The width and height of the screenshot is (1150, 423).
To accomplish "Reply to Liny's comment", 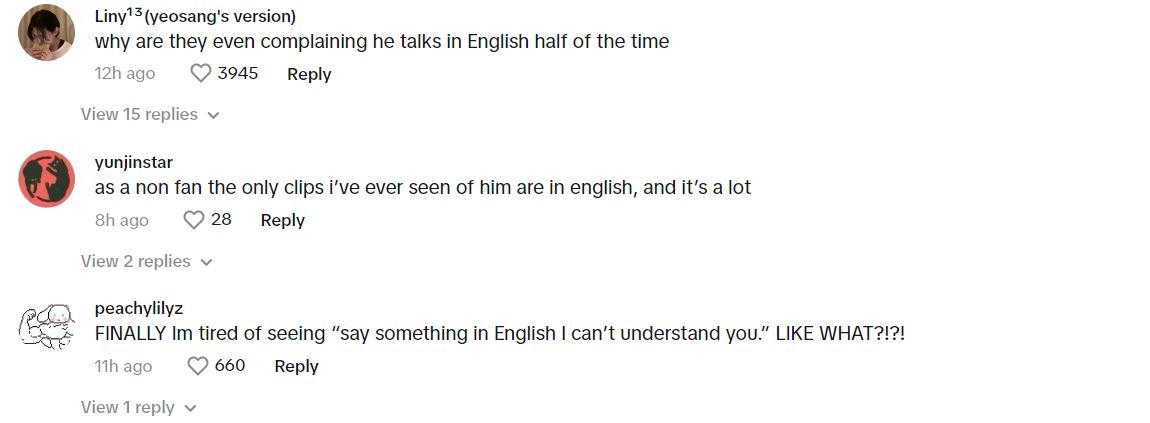I will [308, 74].
